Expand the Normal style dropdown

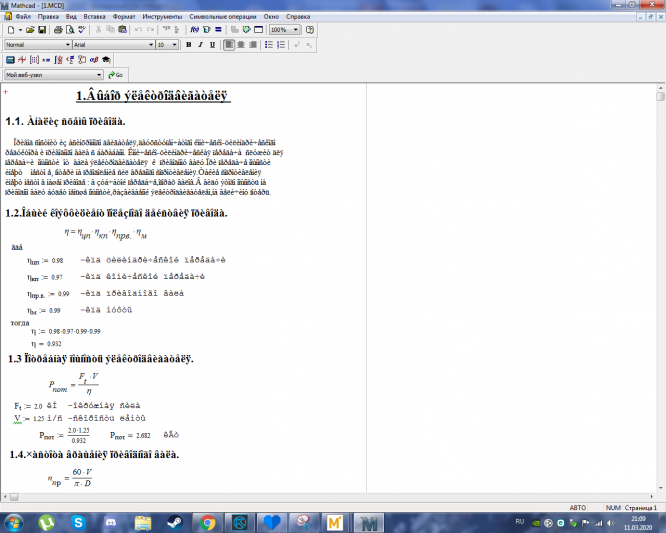point(68,45)
